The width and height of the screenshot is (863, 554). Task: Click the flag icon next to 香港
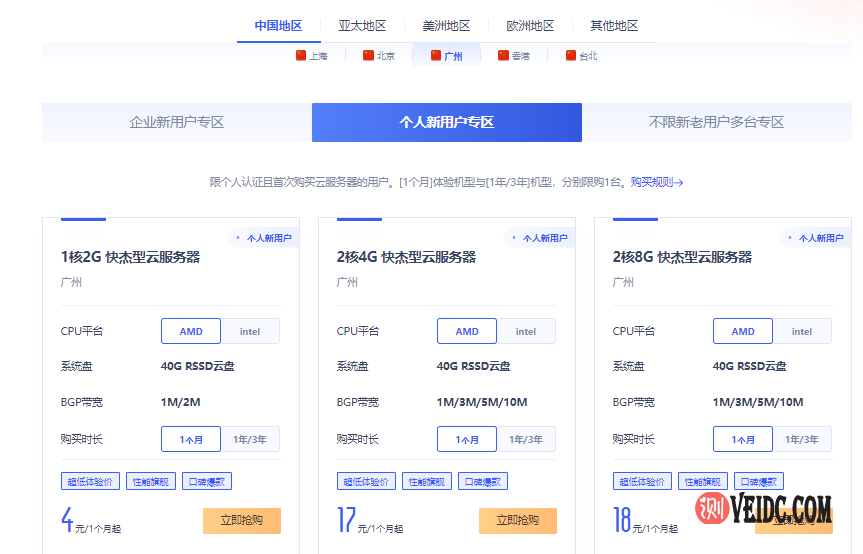click(503, 56)
